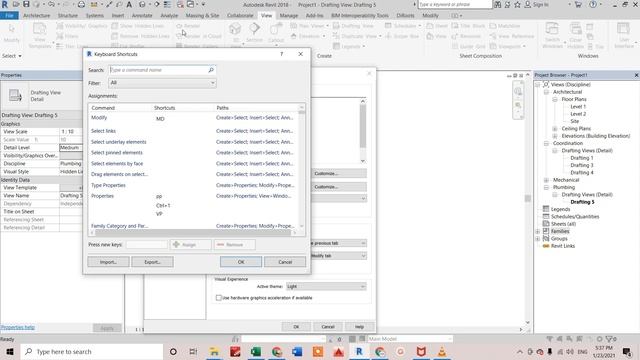Click the shopping cart icon in title bar
The image size is (640, 360).
(578, 4)
